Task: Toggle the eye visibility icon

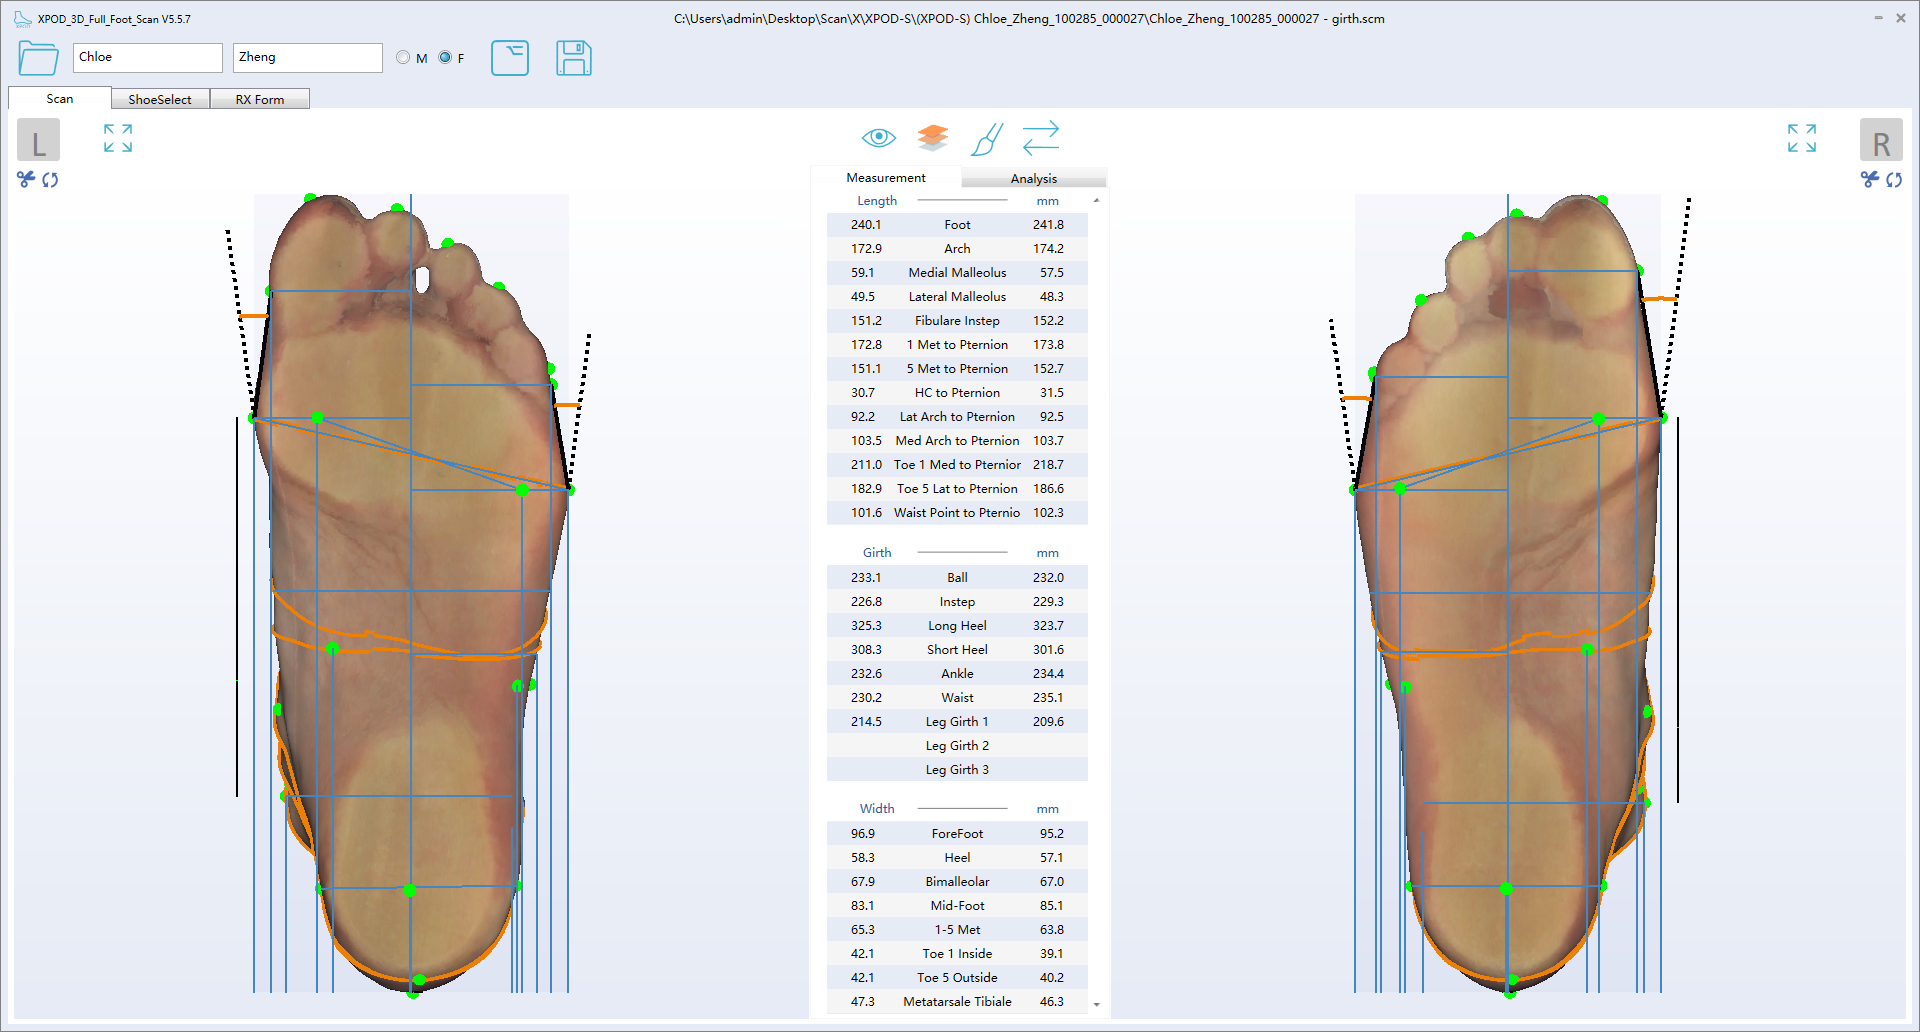Action: [x=878, y=138]
